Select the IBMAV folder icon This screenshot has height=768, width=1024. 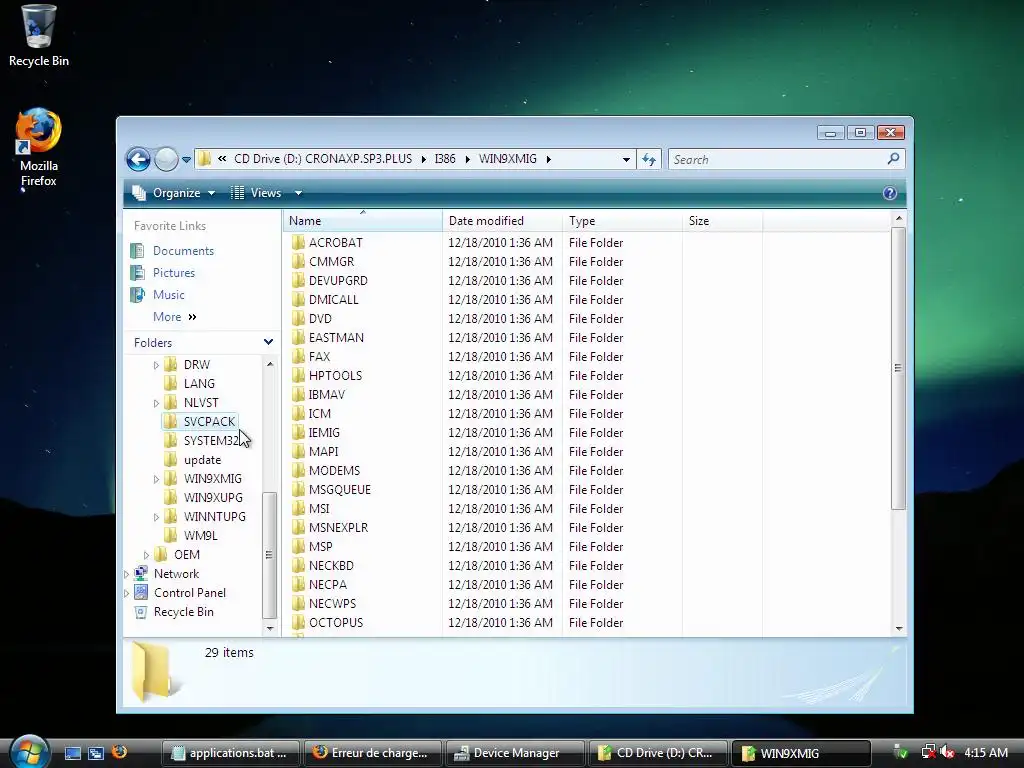(x=298, y=394)
